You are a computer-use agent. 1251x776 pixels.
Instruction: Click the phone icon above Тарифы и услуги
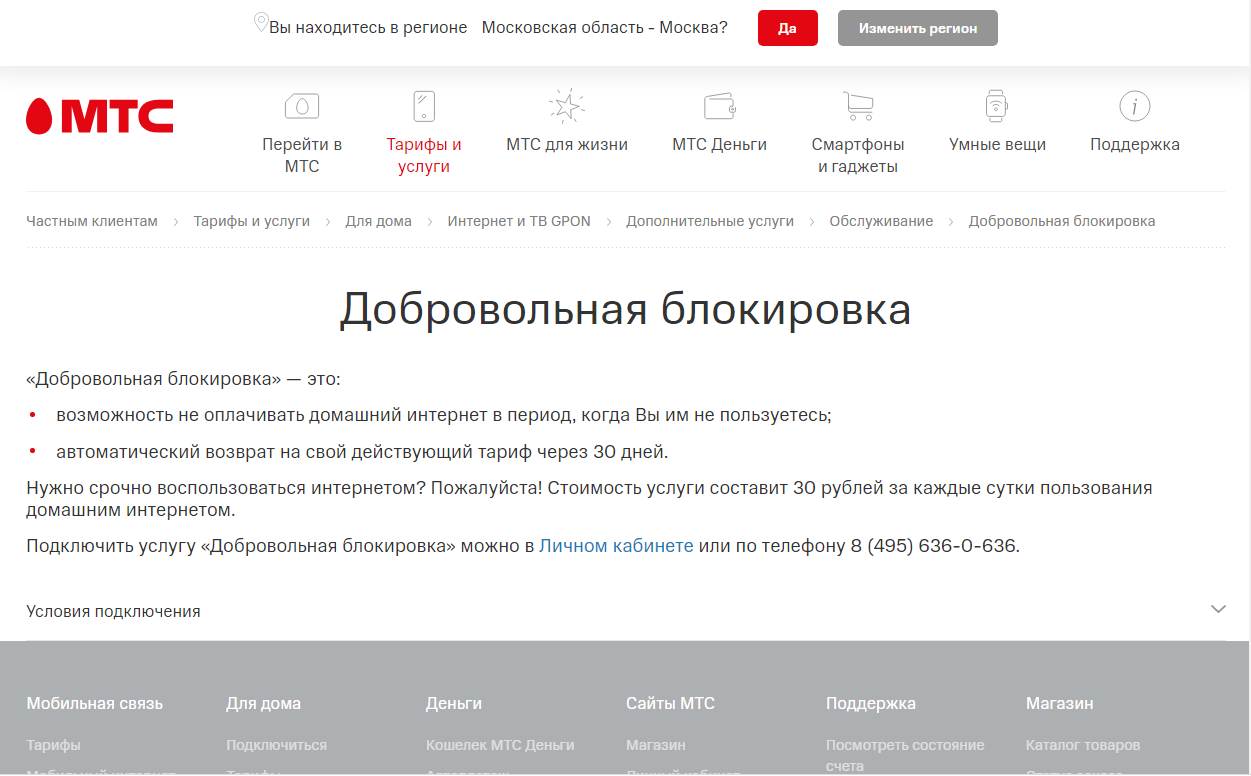[x=424, y=106]
